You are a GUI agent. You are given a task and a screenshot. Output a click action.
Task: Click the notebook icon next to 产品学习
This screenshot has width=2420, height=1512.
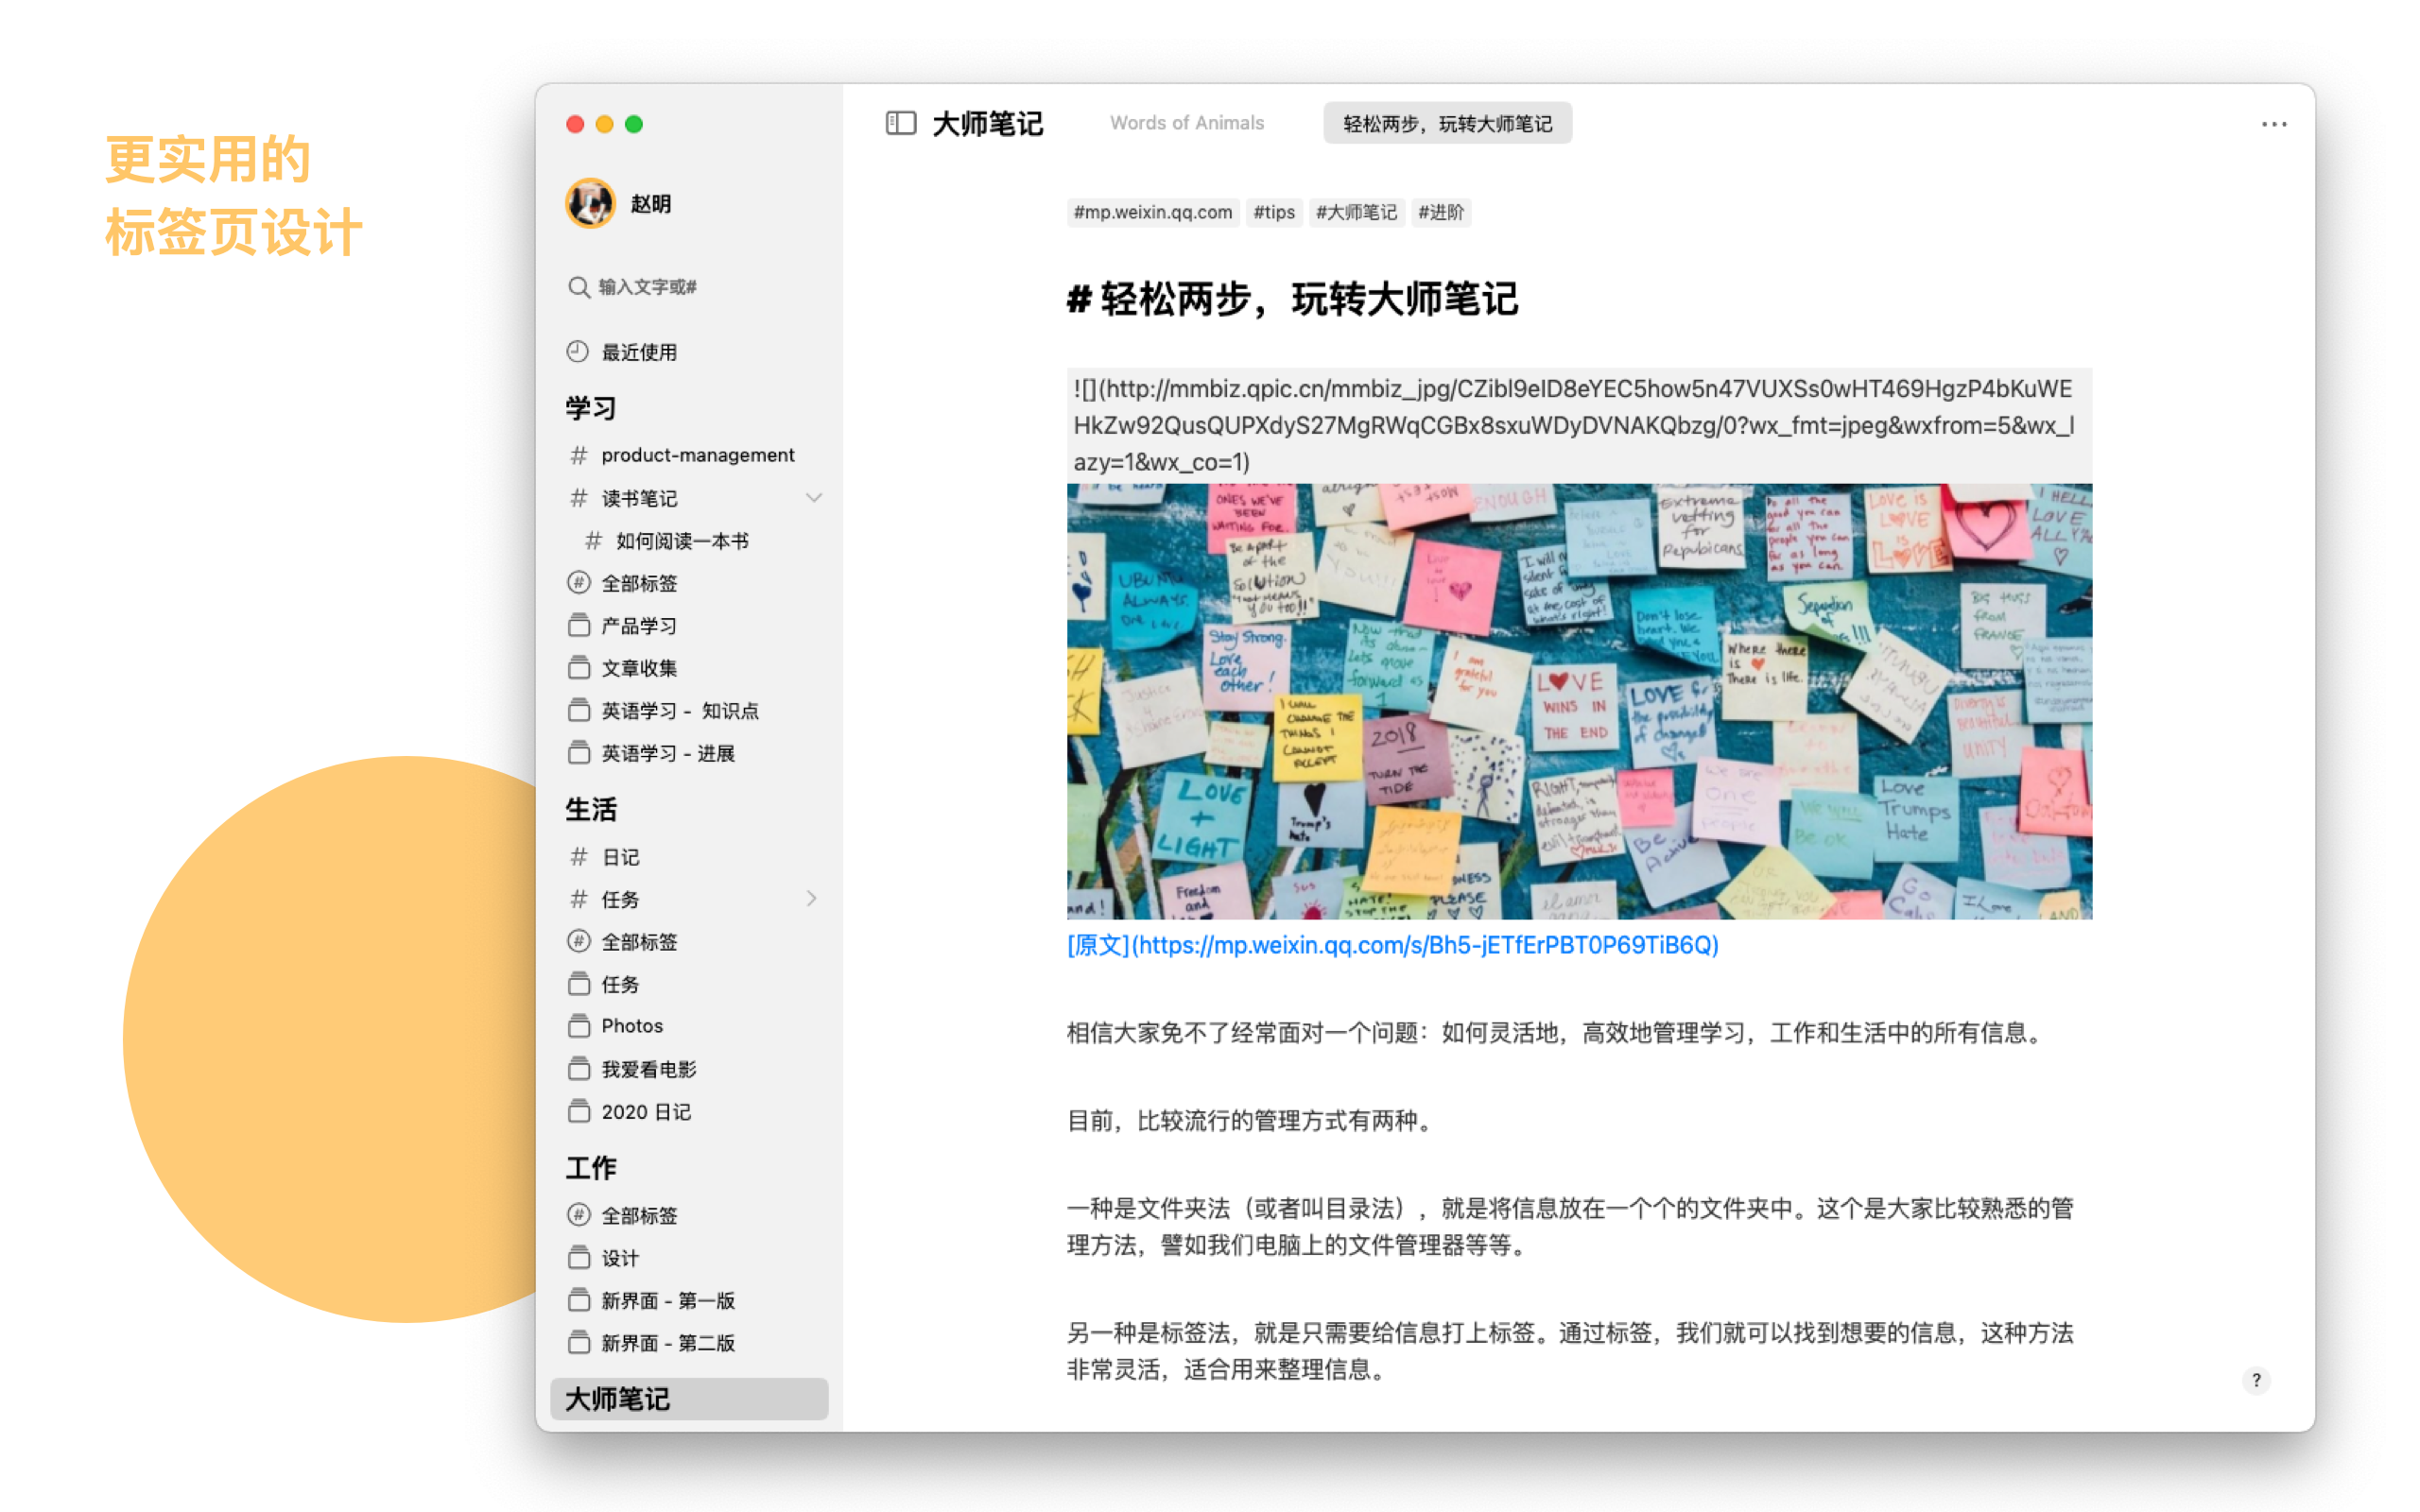pyautogui.click(x=578, y=626)
